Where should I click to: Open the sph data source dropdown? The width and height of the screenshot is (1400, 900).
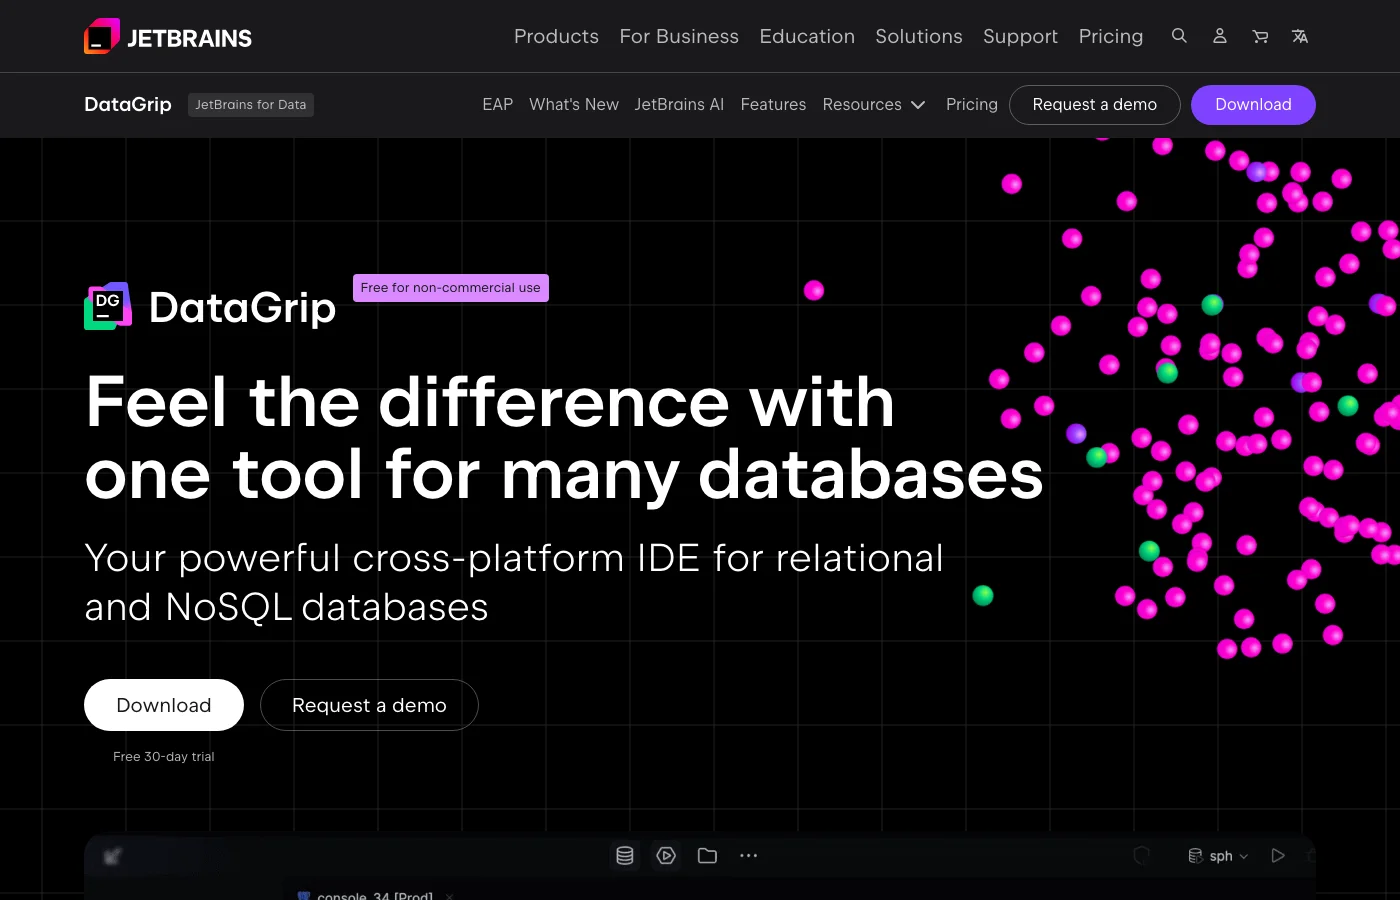1218,856
